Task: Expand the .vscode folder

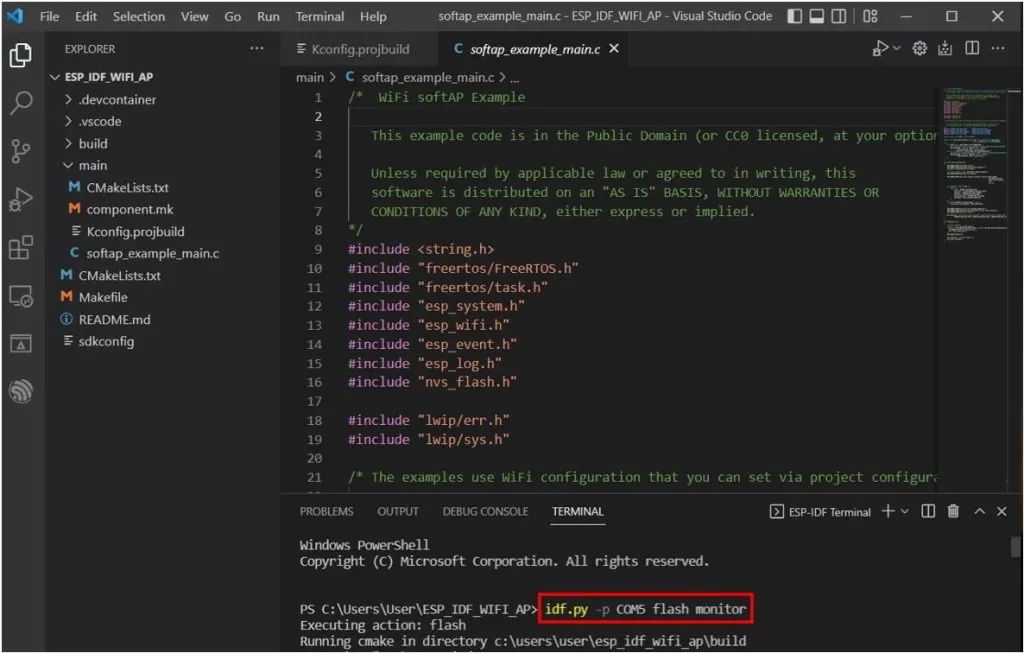Action: point(163,121)
